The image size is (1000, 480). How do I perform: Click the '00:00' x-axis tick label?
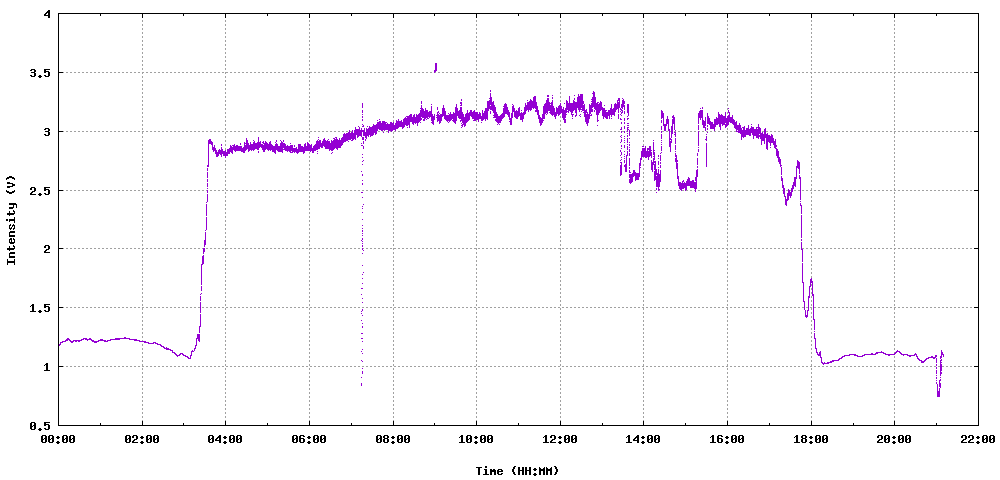coord(59,440)
